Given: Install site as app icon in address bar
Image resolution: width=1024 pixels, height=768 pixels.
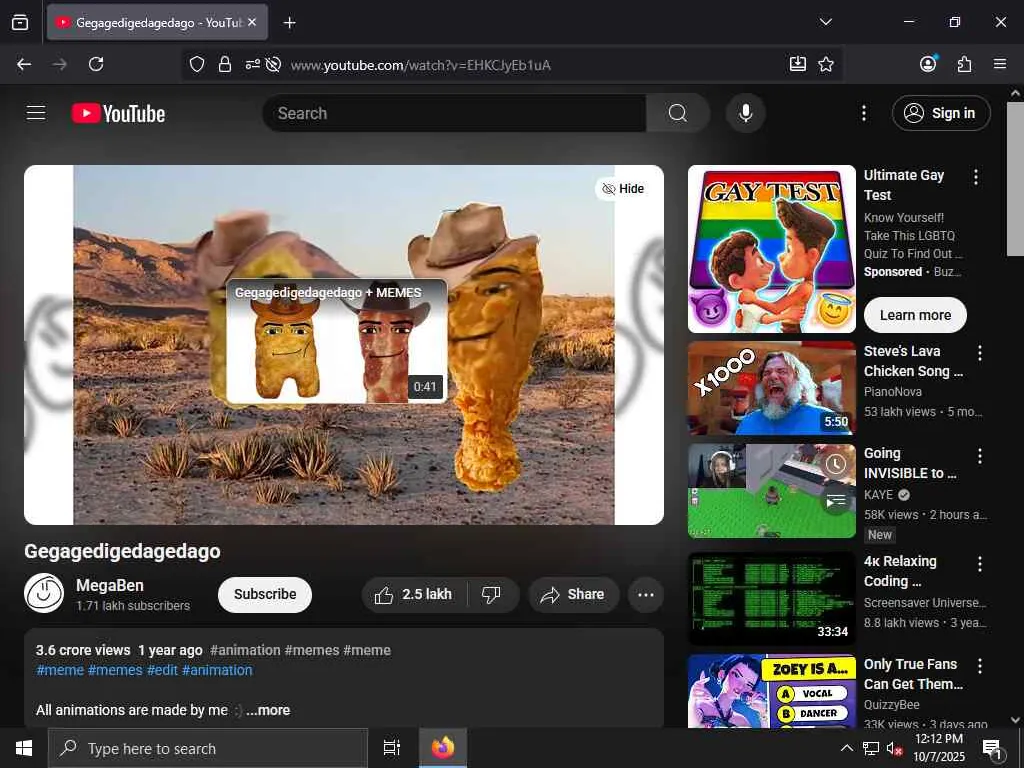Looking at the screenshot, I should point(797,64).
